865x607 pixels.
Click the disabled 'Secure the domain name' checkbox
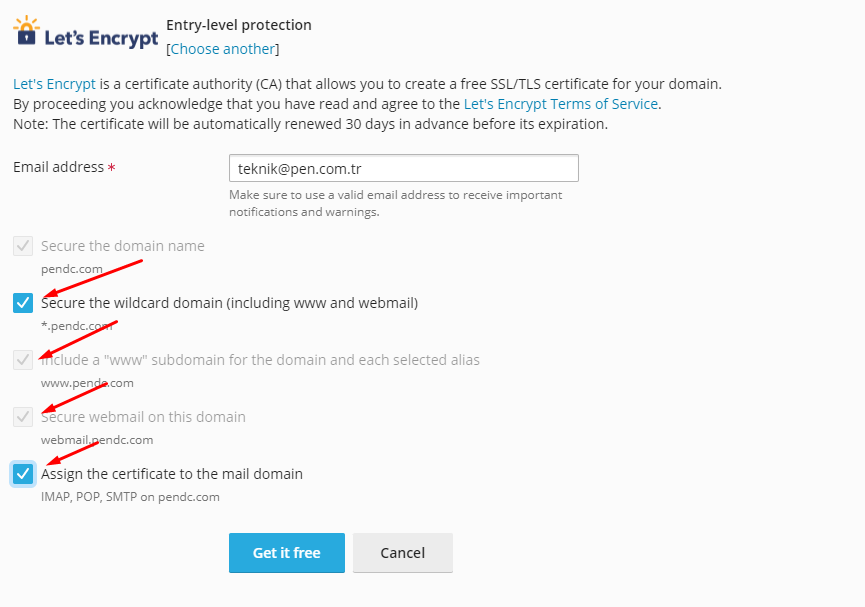point(23,246)
